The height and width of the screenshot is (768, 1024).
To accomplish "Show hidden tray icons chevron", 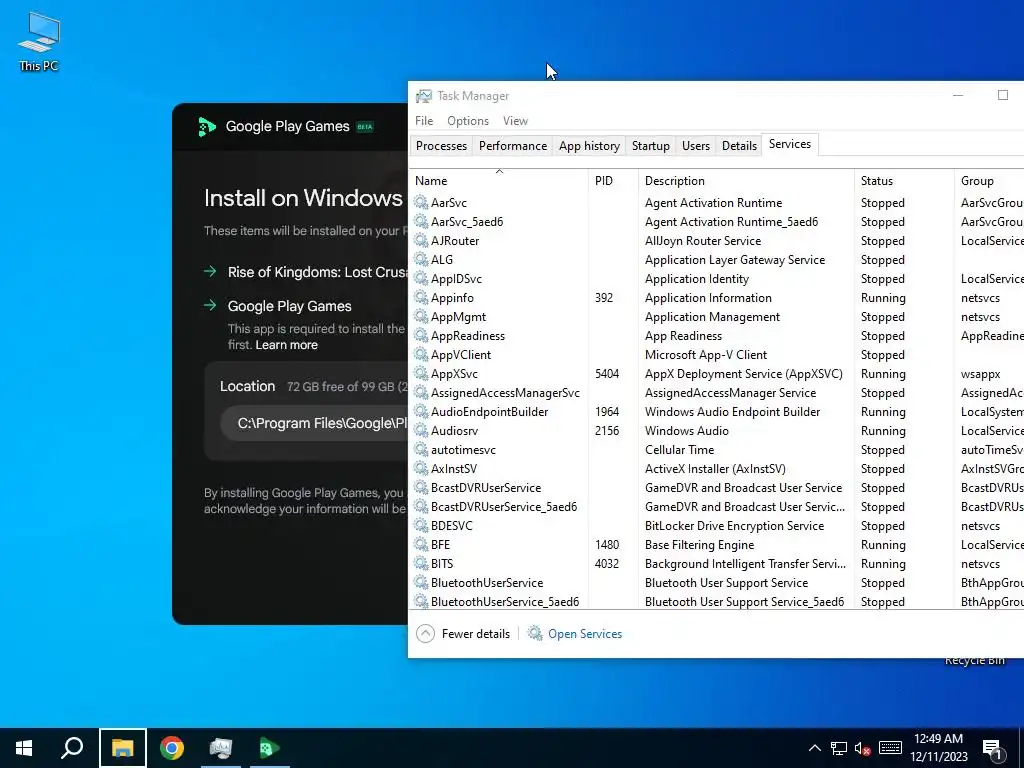I will [x=814, y=748].
